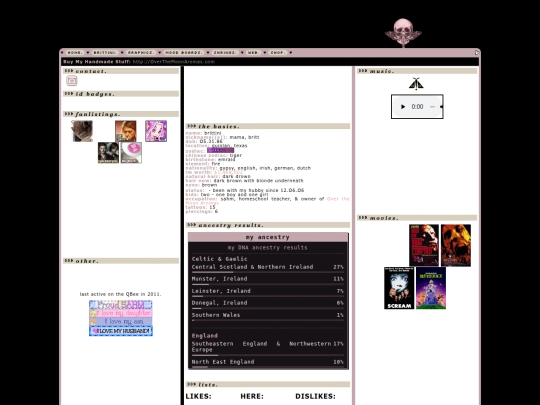Screen dimensions: 540x405
Task: Click the 'other.' section header
Action: point(121,261)
